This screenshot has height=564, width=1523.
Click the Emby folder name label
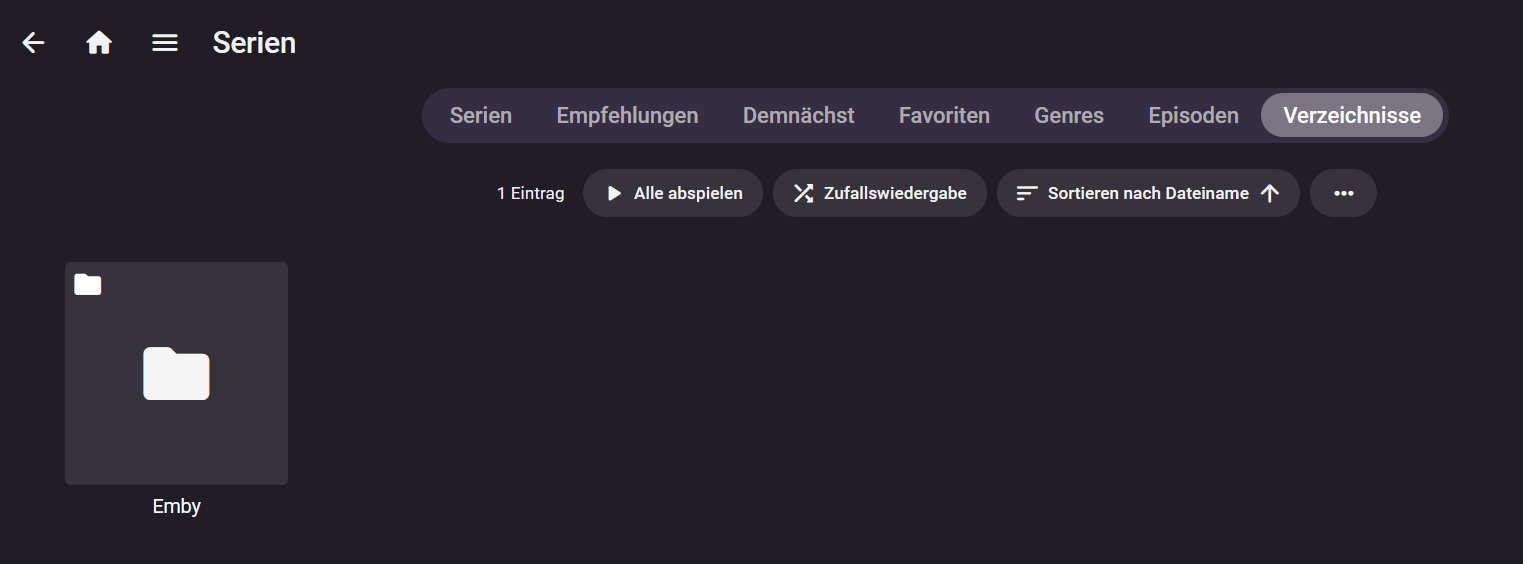click(x=177, y=506)
